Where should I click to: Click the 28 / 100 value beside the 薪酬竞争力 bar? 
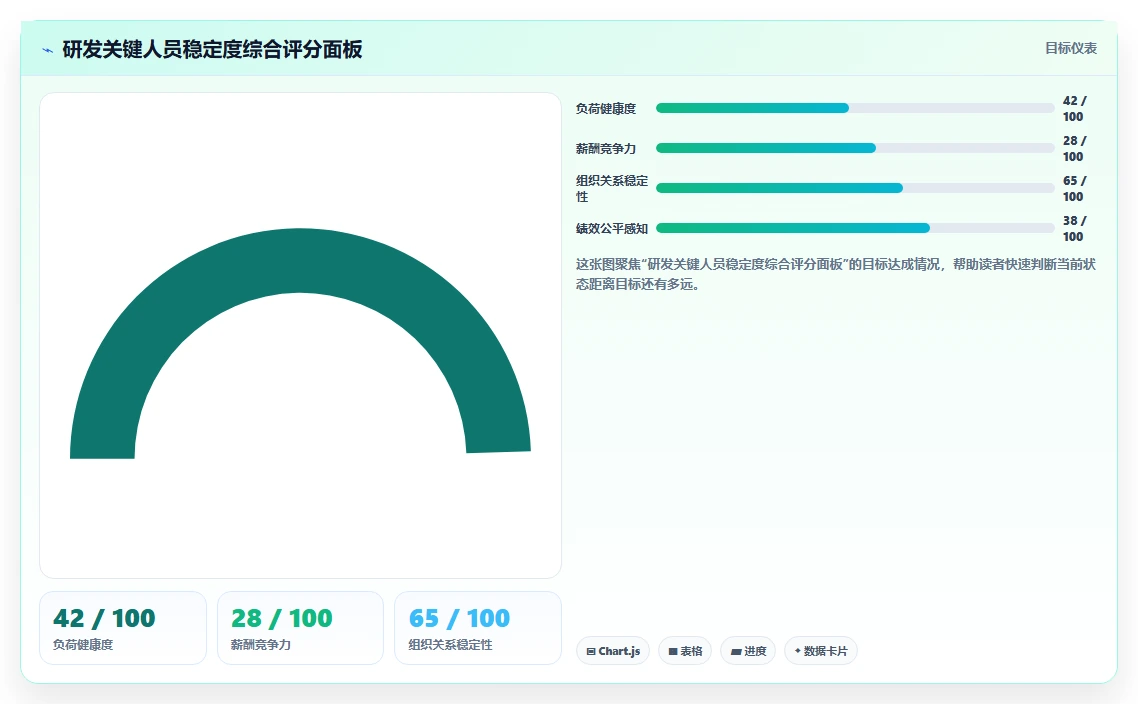1074,148
